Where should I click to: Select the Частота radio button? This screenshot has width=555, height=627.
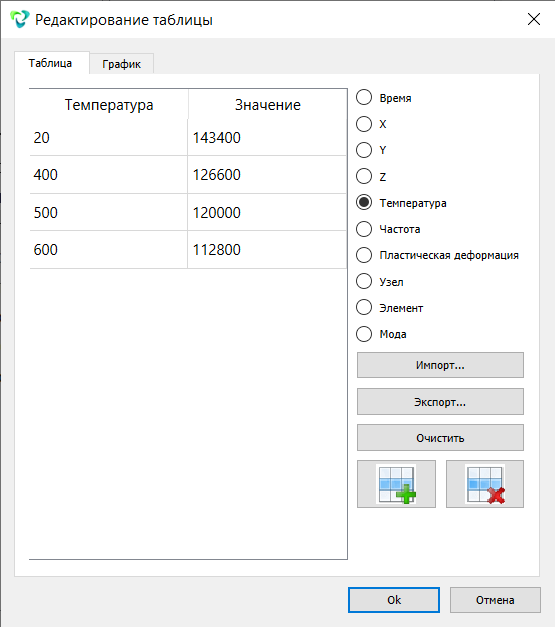(364, 229)
